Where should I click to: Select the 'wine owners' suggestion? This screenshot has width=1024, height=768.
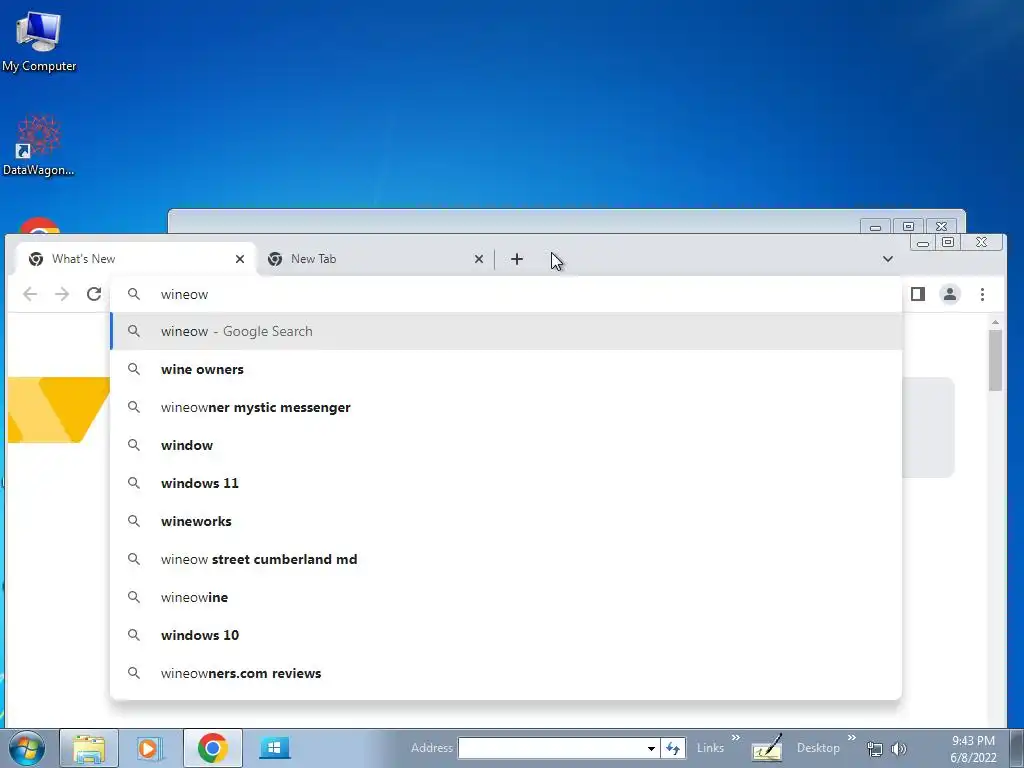506,369
